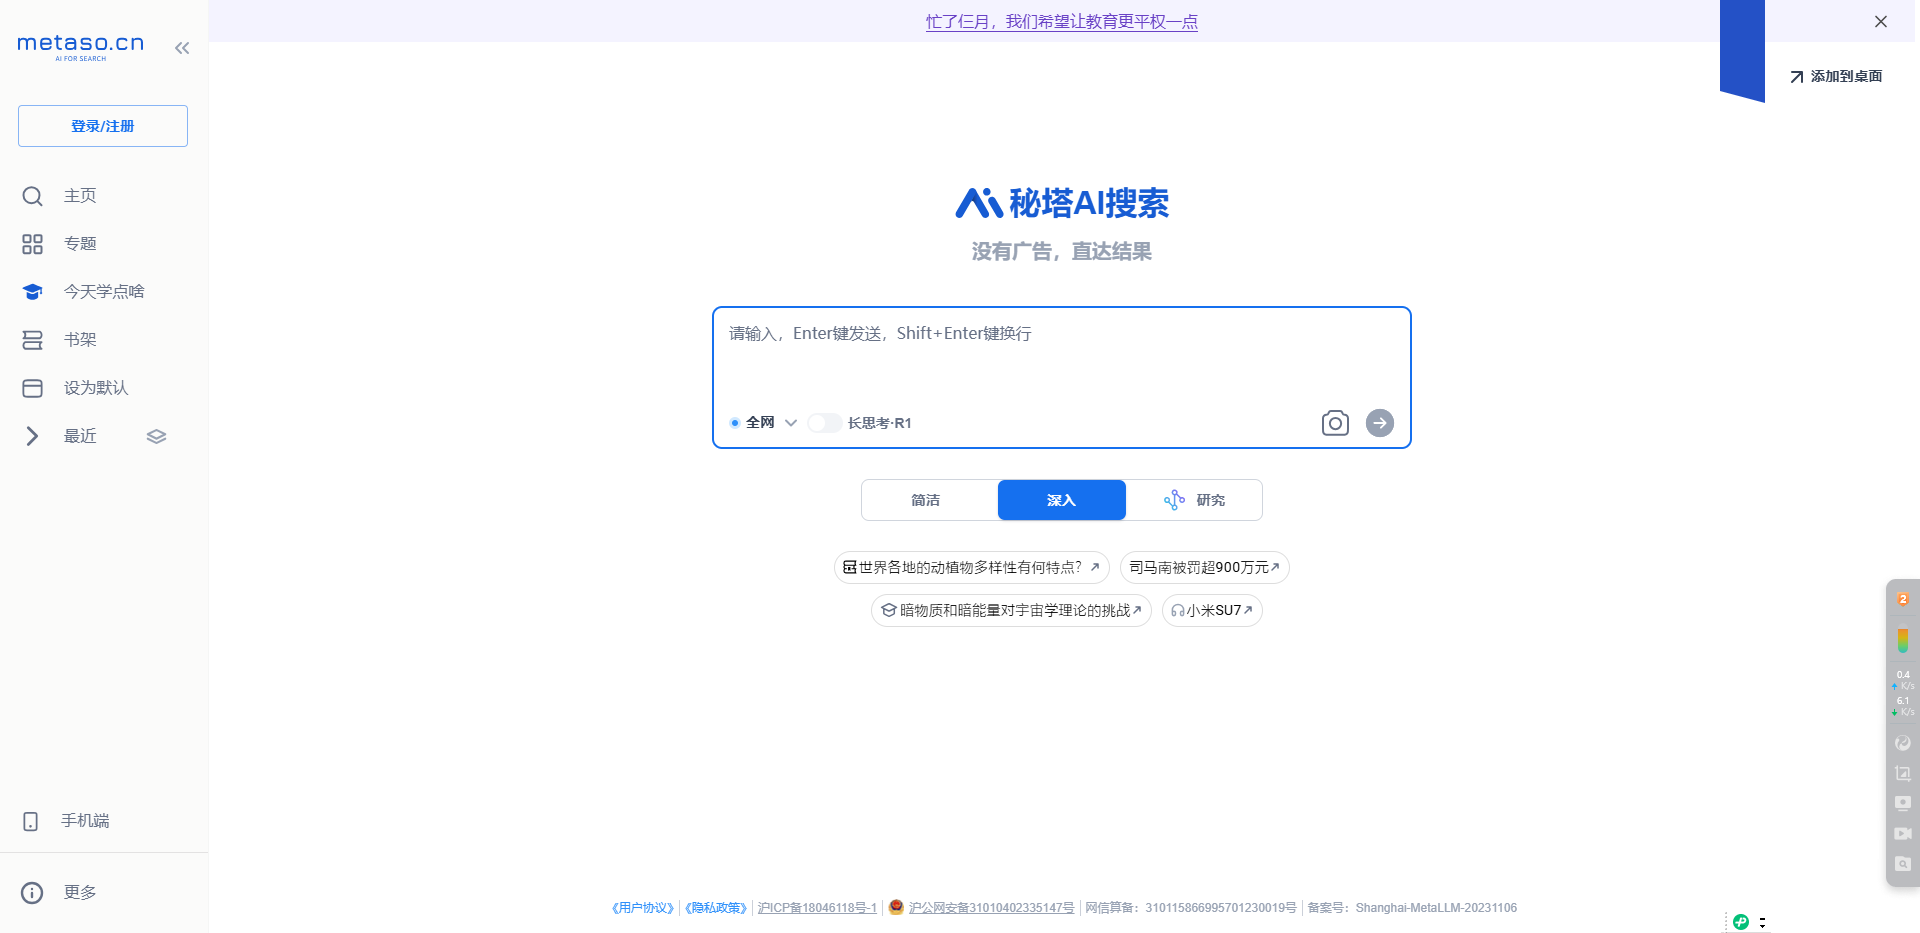Click the camera image search icon
This screenshot has height=933, width=1920.
click(x=1335, y=423)
